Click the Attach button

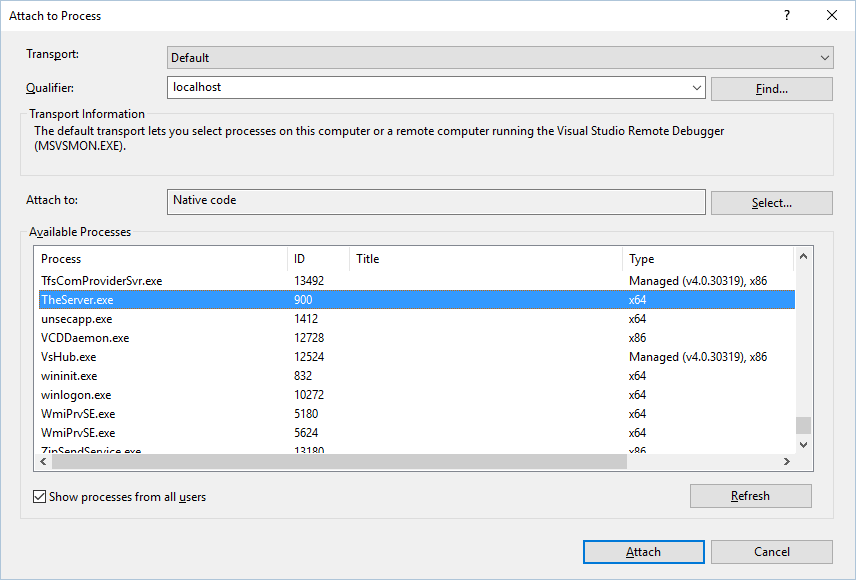tap(643, 552)
